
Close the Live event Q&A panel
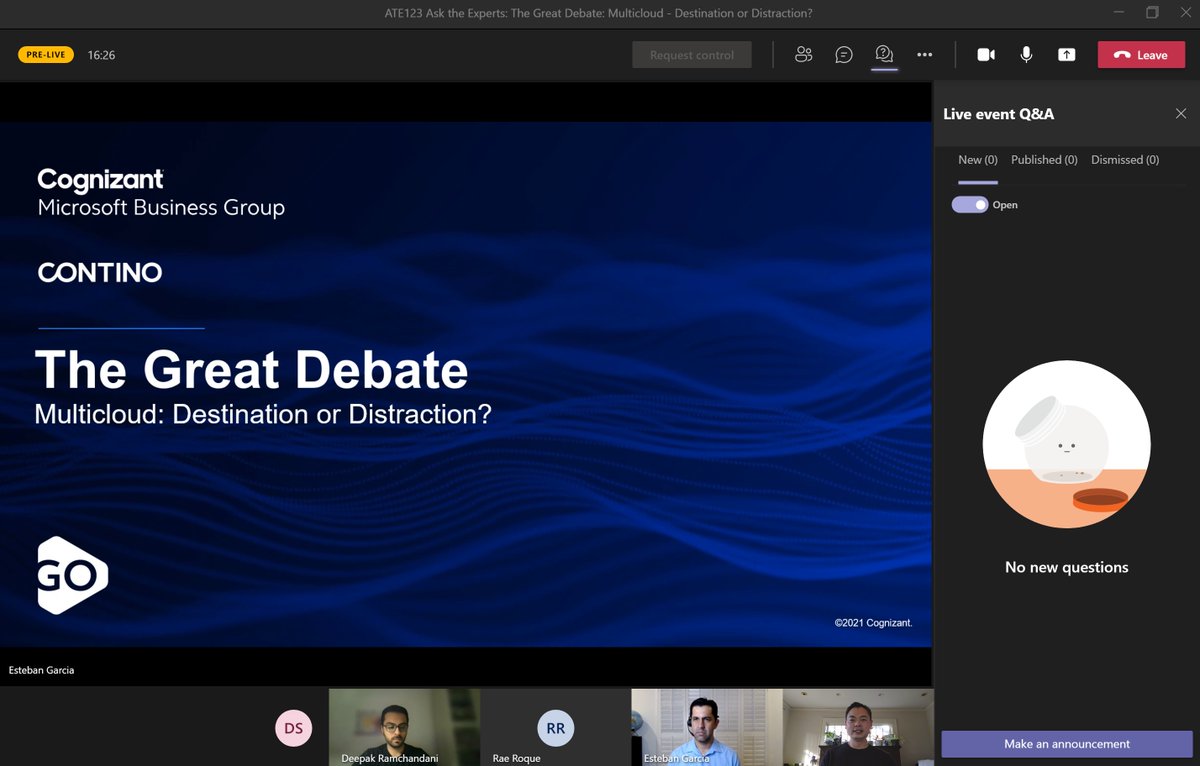click(1181, 114)
